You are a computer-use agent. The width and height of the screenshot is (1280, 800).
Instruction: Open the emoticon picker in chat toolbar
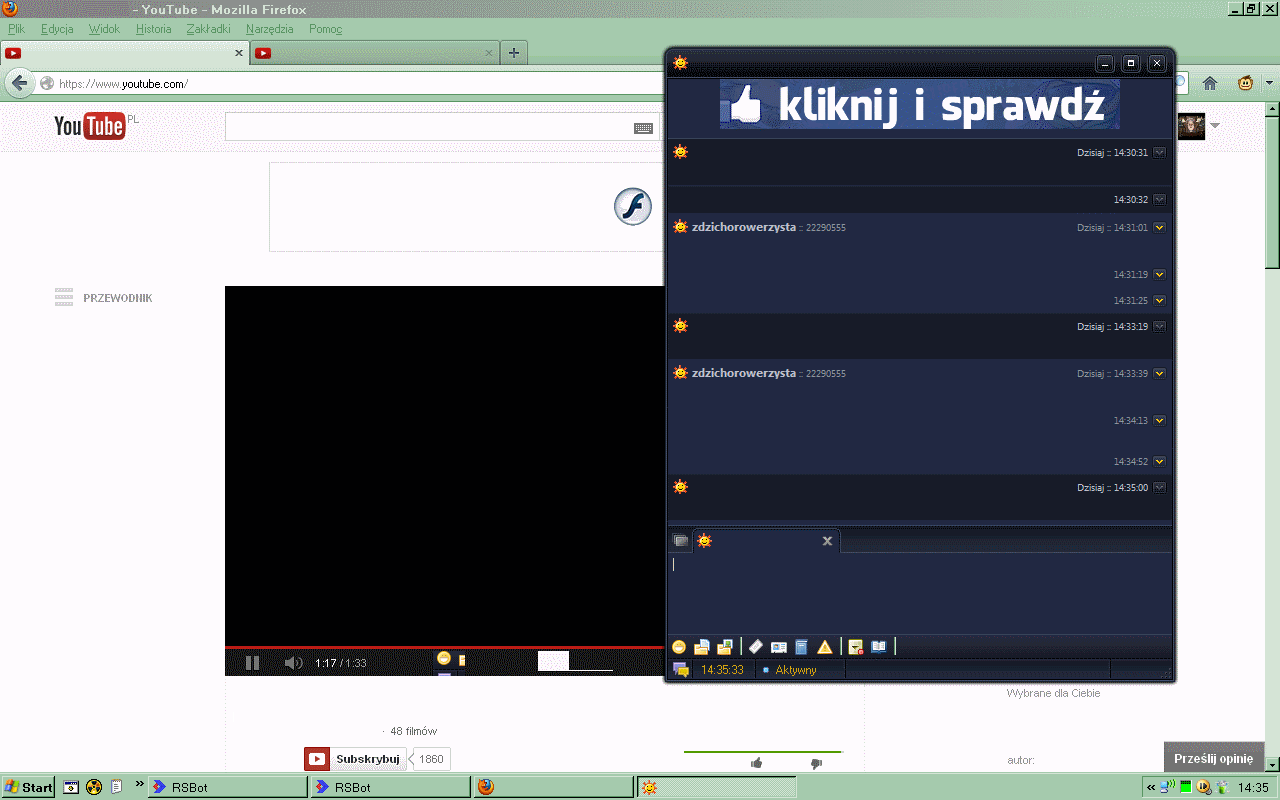tap(679, 647)
